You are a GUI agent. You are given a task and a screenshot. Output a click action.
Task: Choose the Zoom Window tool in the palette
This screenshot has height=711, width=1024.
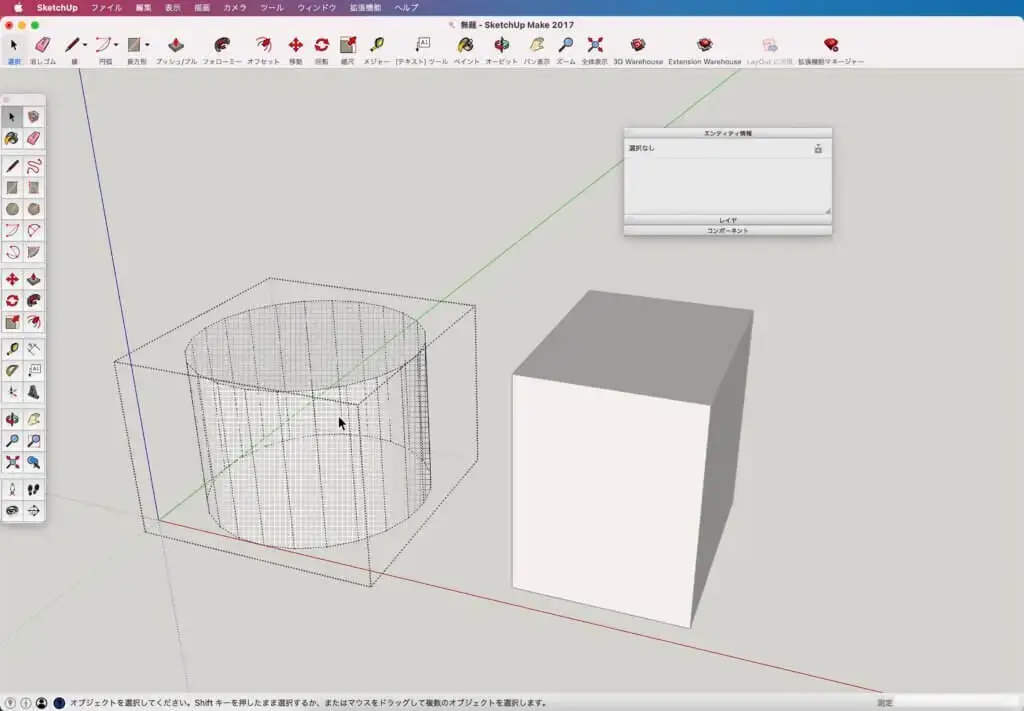pyautogui.click(x=33, y=441)
